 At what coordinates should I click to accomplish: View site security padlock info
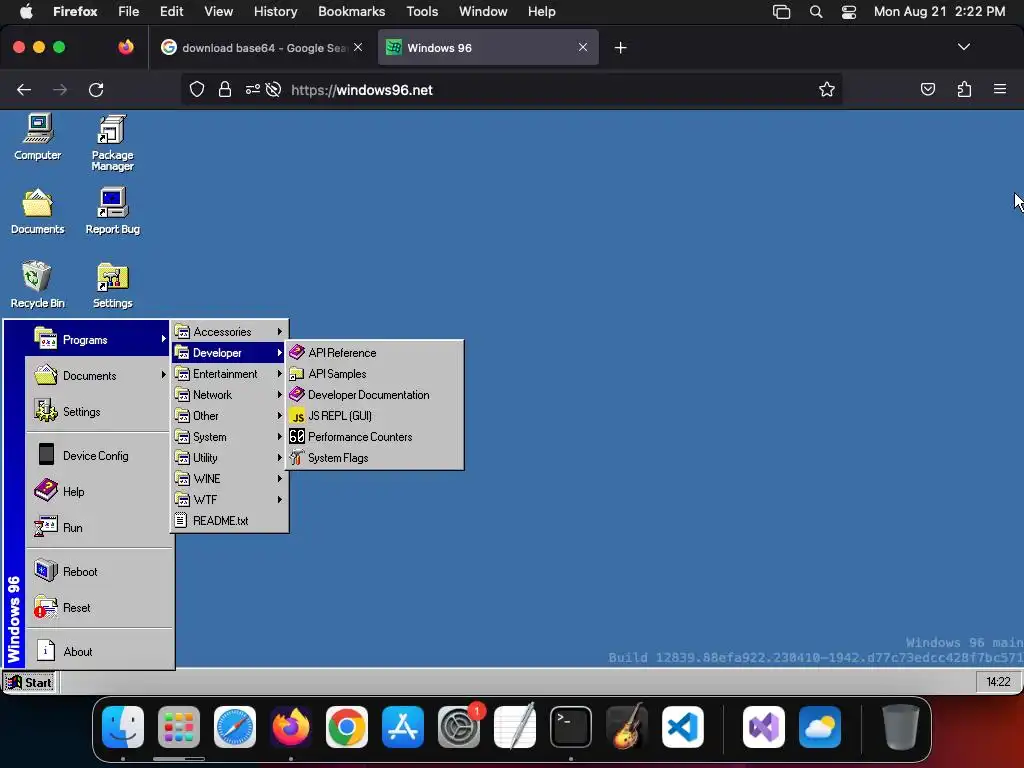click(x=225, y=89)
